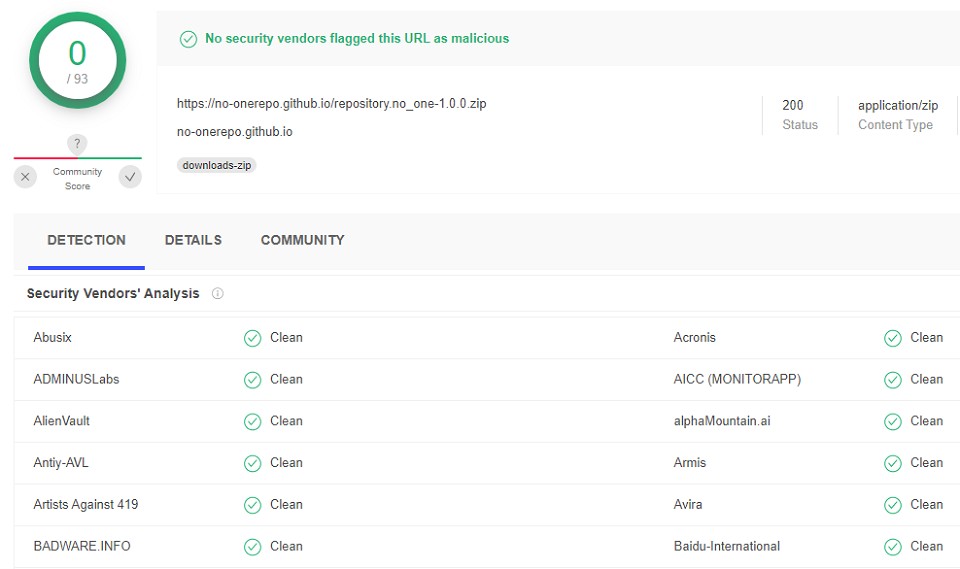Click the Clean result text for Abusix

coord(287,337)
